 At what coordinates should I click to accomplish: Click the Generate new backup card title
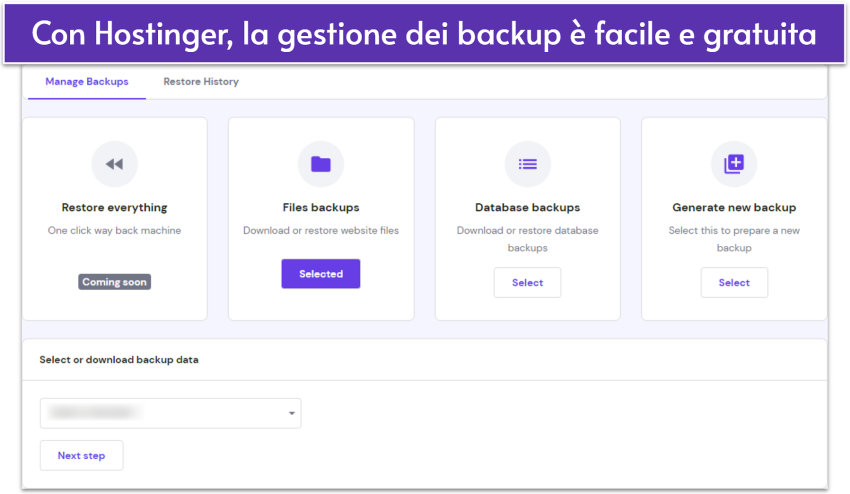coord(734,208)
